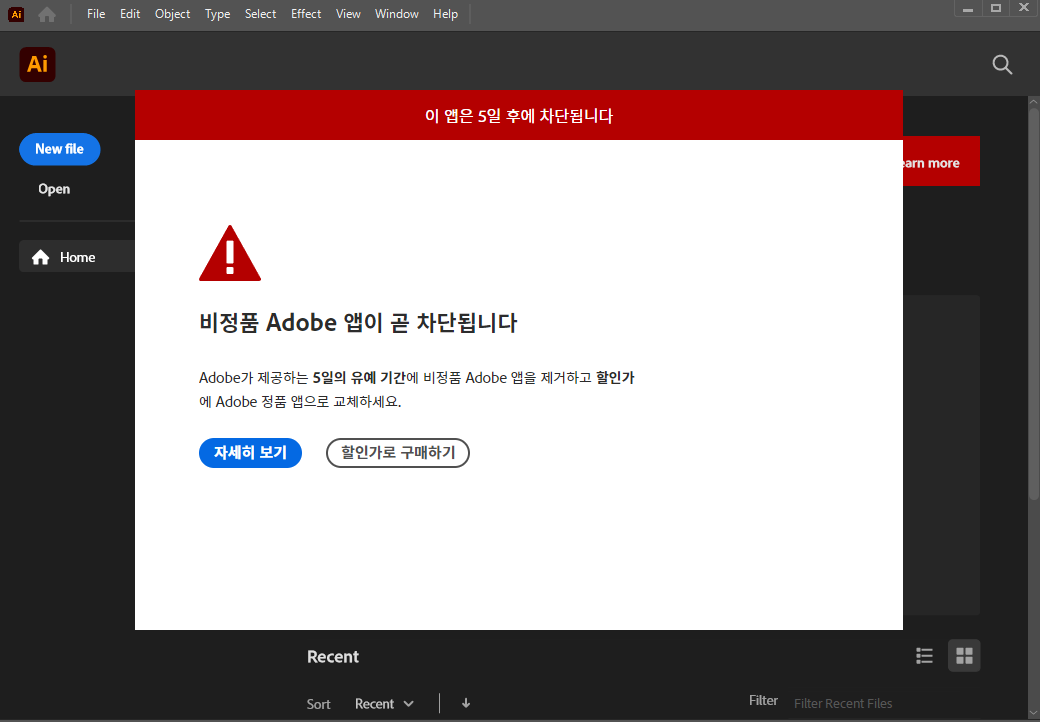Screen dimensions: 1040x722
Task: Close the Illustrator window
Action: pyautogui.click(x=1024, y=8)
